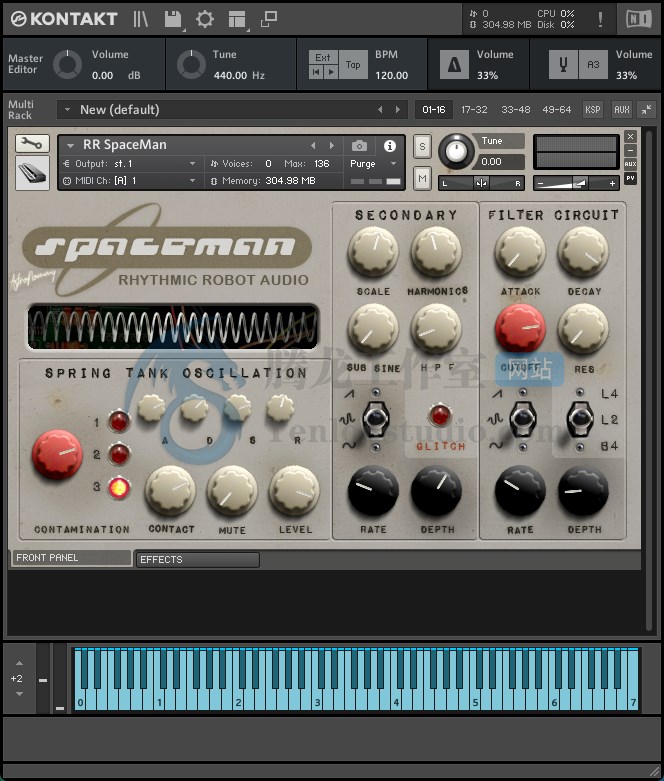Shift keyboard octave down arrow
Viewport: 664px width, 781px height.
tap(19, 694)
